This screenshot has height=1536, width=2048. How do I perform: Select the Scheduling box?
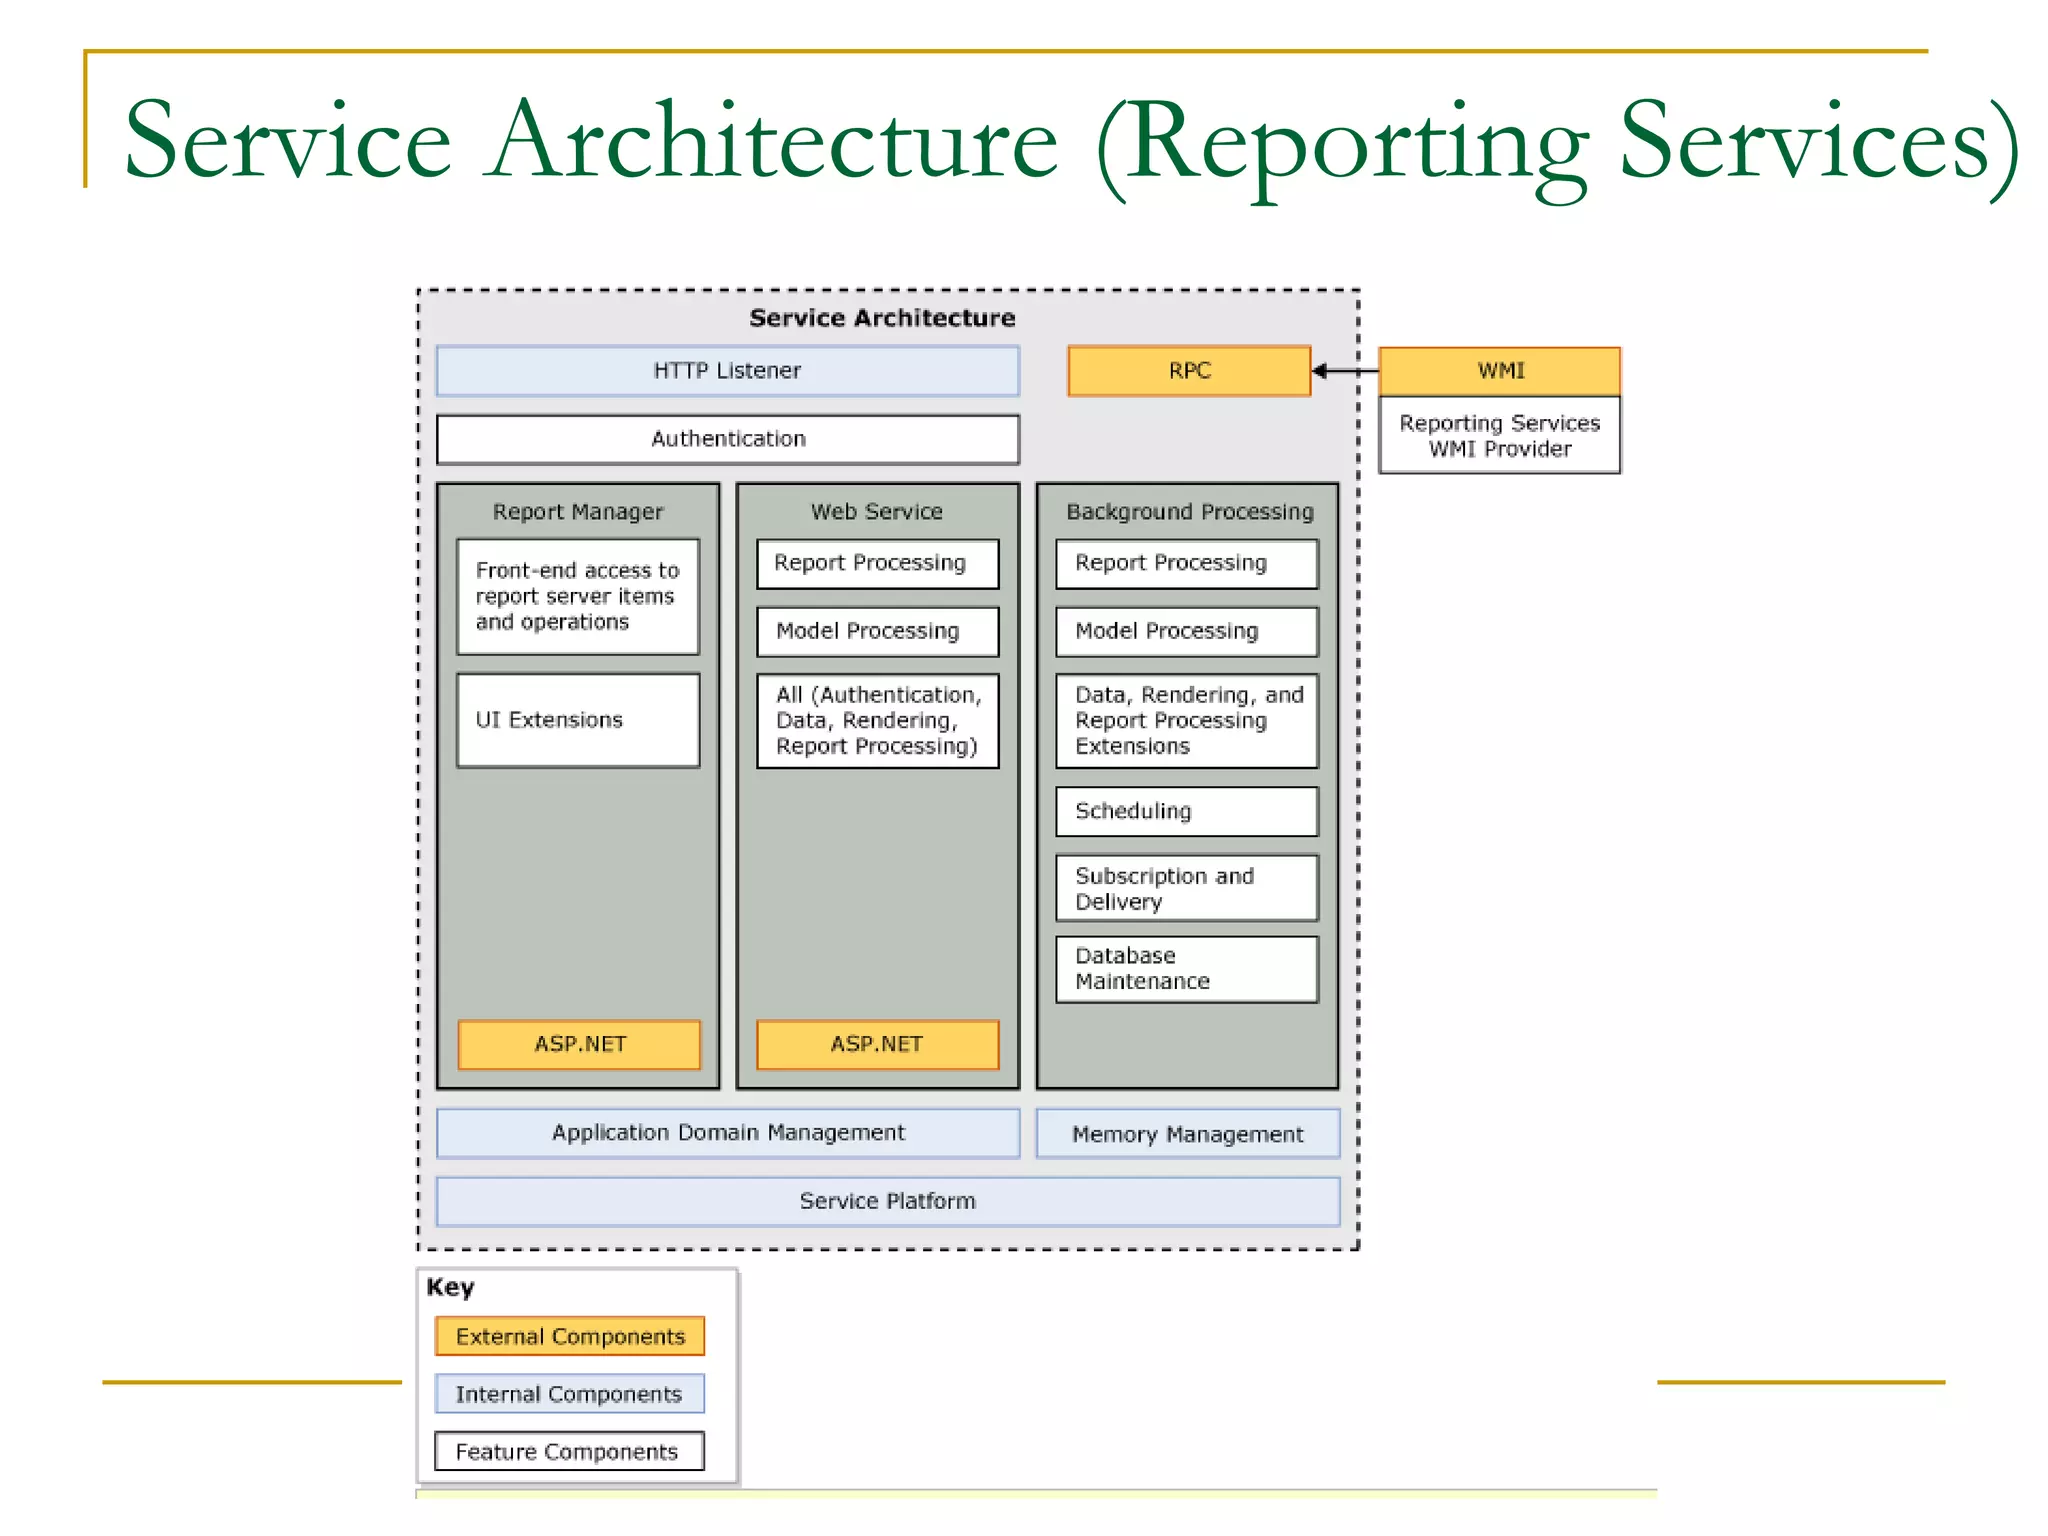(1187, 811)
